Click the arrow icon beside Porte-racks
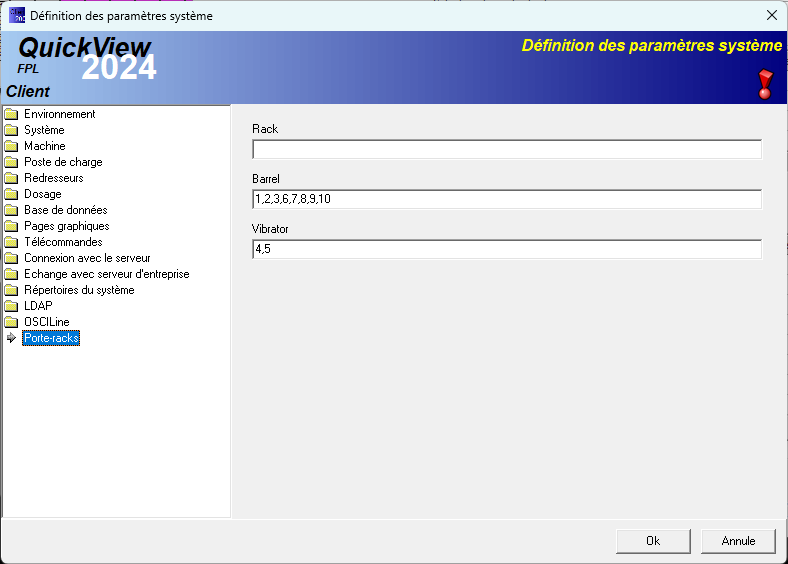This screenshot has width=788, height=564. tap(11, 338)
